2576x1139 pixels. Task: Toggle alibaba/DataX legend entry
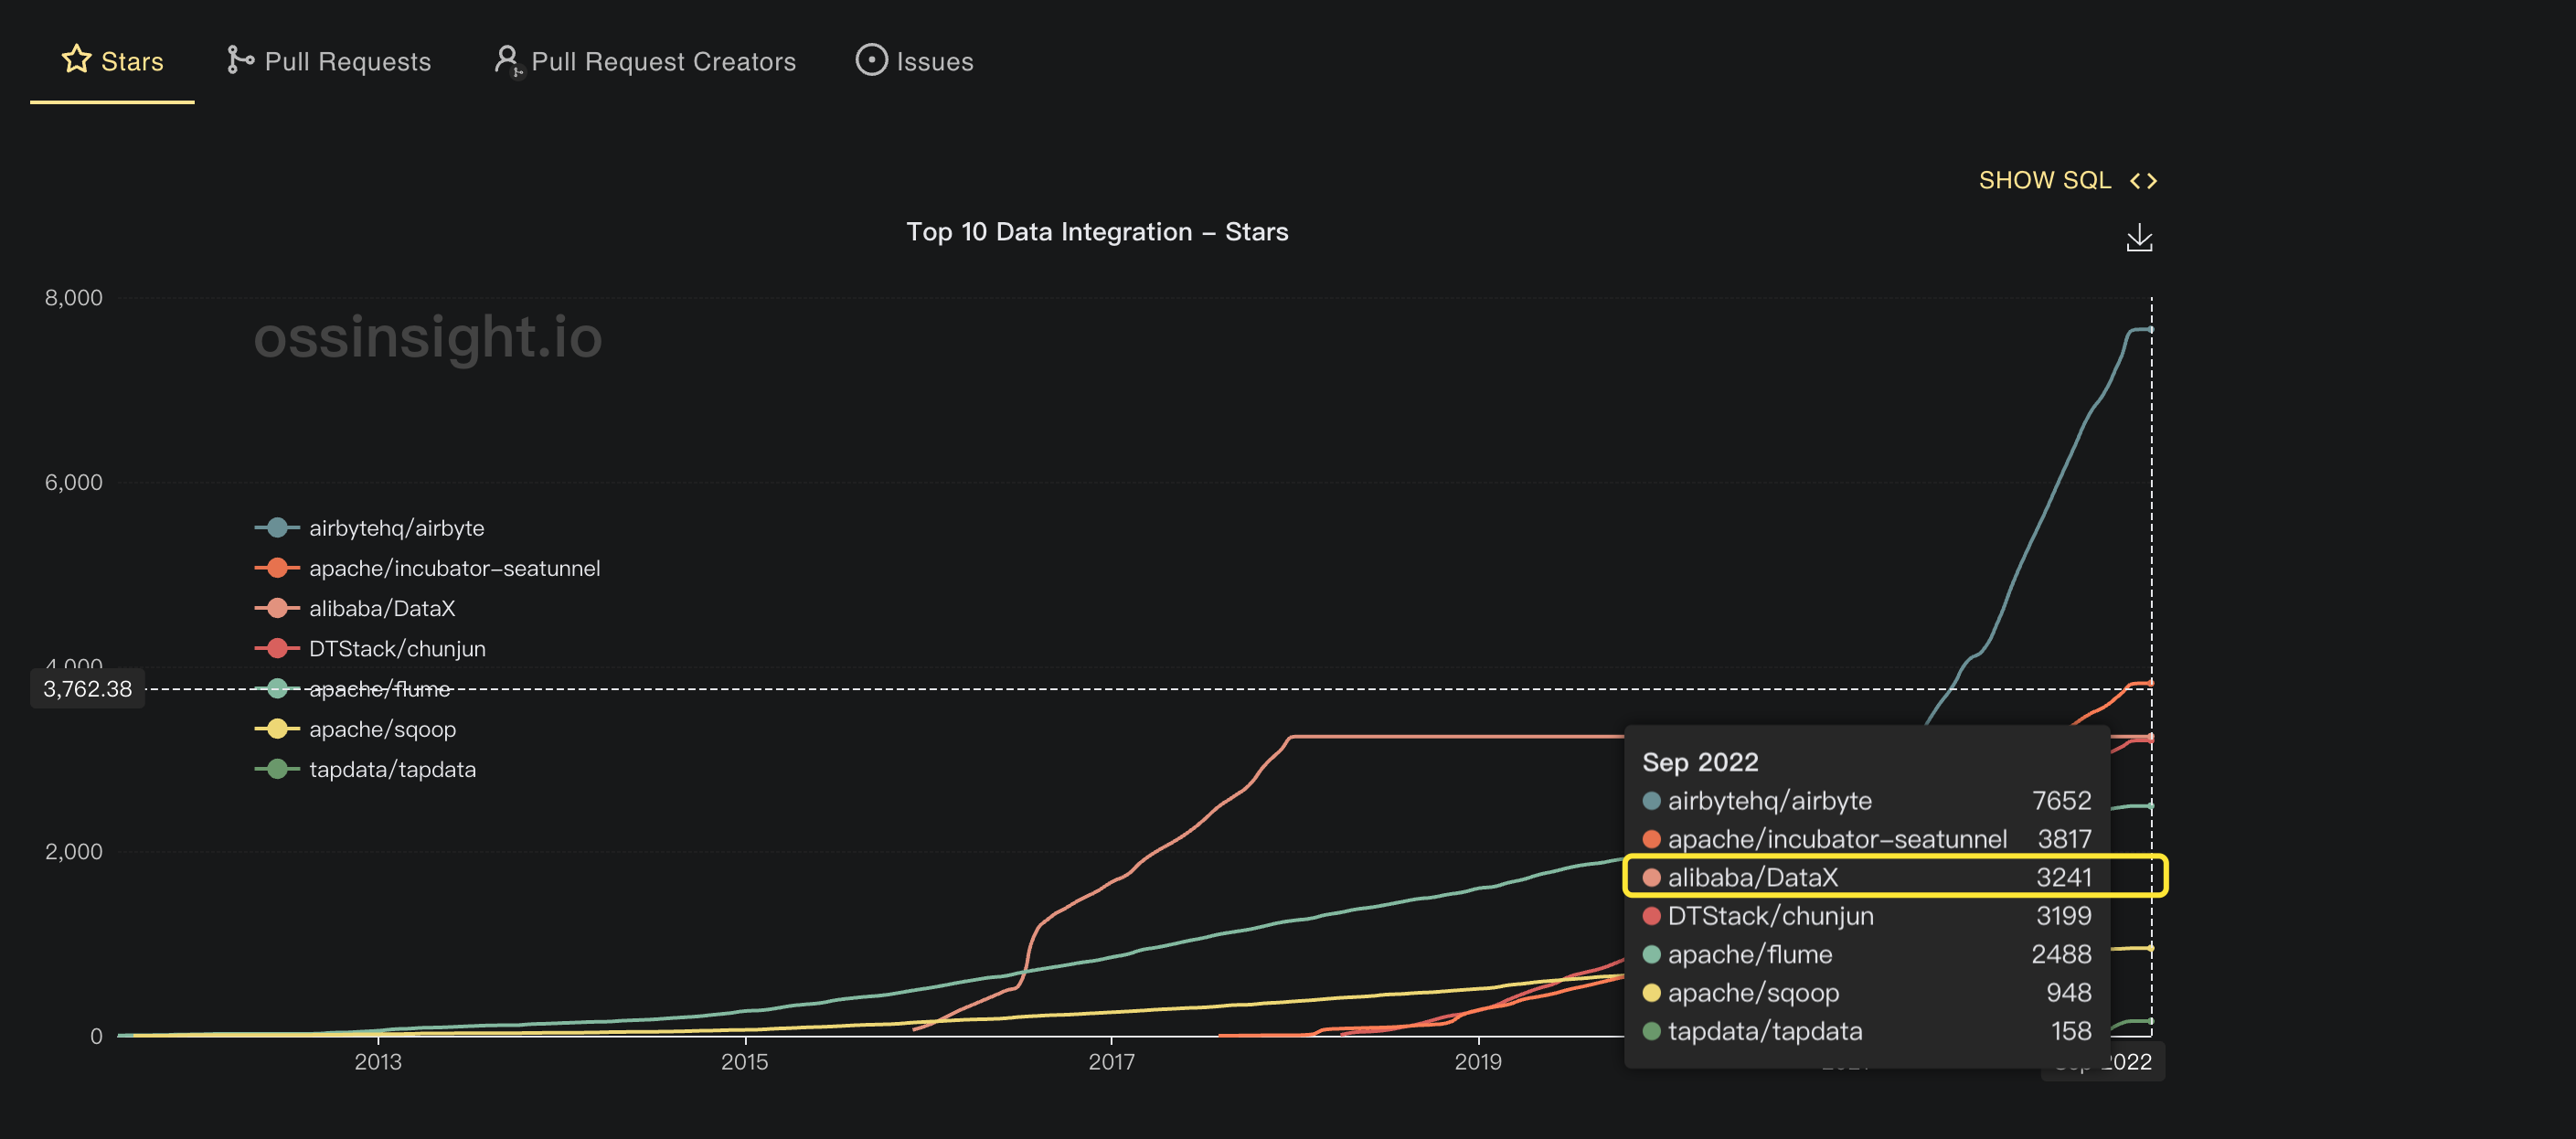[x=381, y=608]
